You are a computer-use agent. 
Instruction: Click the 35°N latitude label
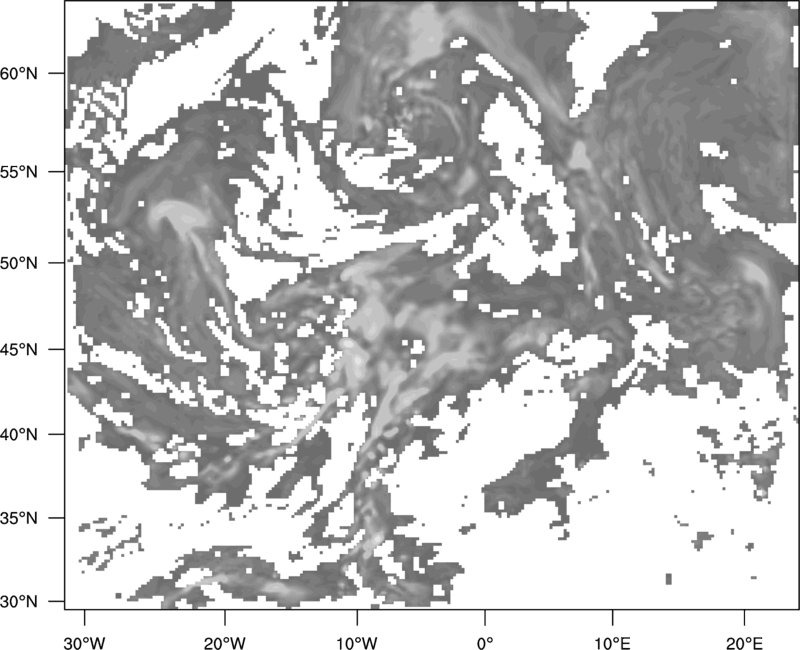(x=19, y=518)
